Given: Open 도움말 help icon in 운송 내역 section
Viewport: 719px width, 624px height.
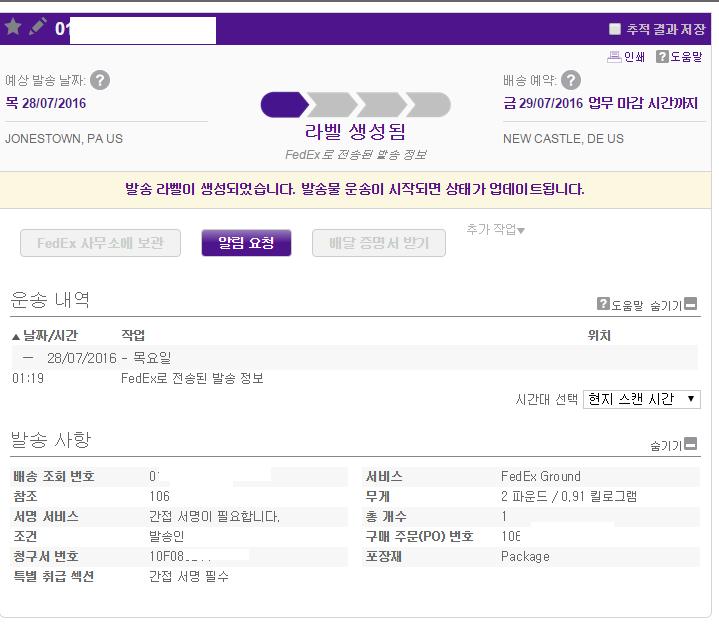Looking at the screenshot, I should point(603,304).
